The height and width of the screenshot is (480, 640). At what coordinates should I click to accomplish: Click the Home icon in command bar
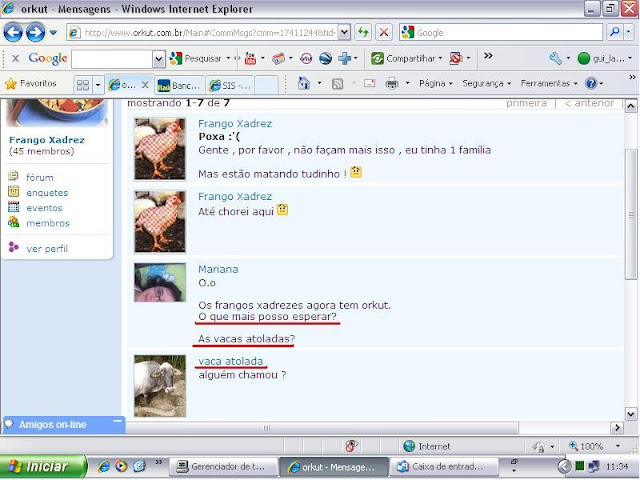point(303,83)
